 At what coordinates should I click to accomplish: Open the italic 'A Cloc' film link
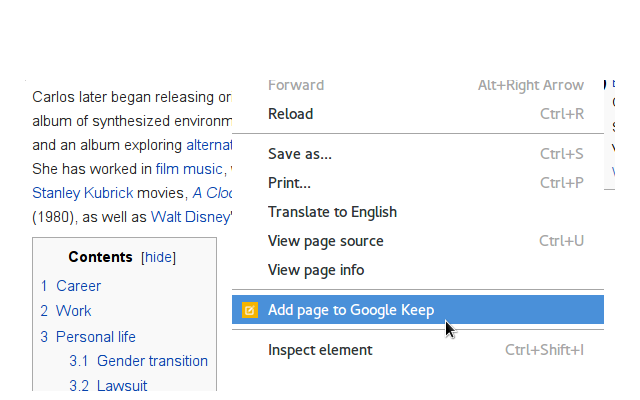(212, 193)
